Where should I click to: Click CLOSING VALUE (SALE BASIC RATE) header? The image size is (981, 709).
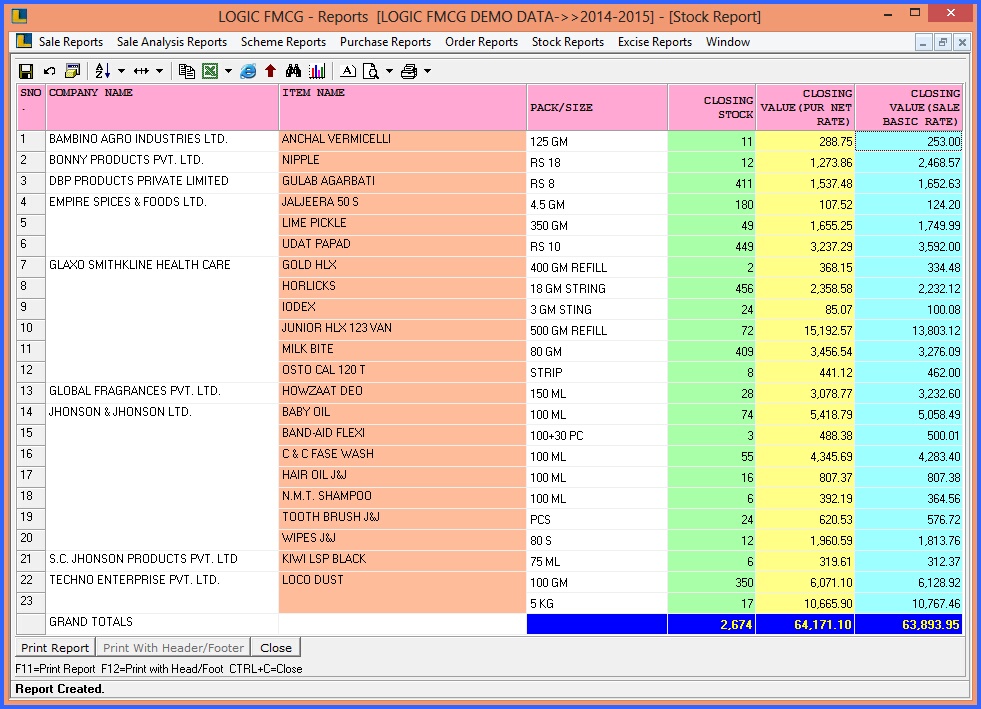pyautogui.click(x=909, y=107)
